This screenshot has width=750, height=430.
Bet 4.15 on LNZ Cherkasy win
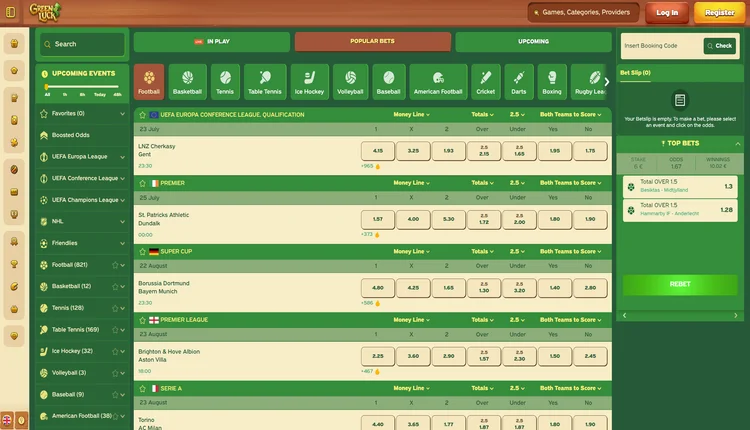378,151
